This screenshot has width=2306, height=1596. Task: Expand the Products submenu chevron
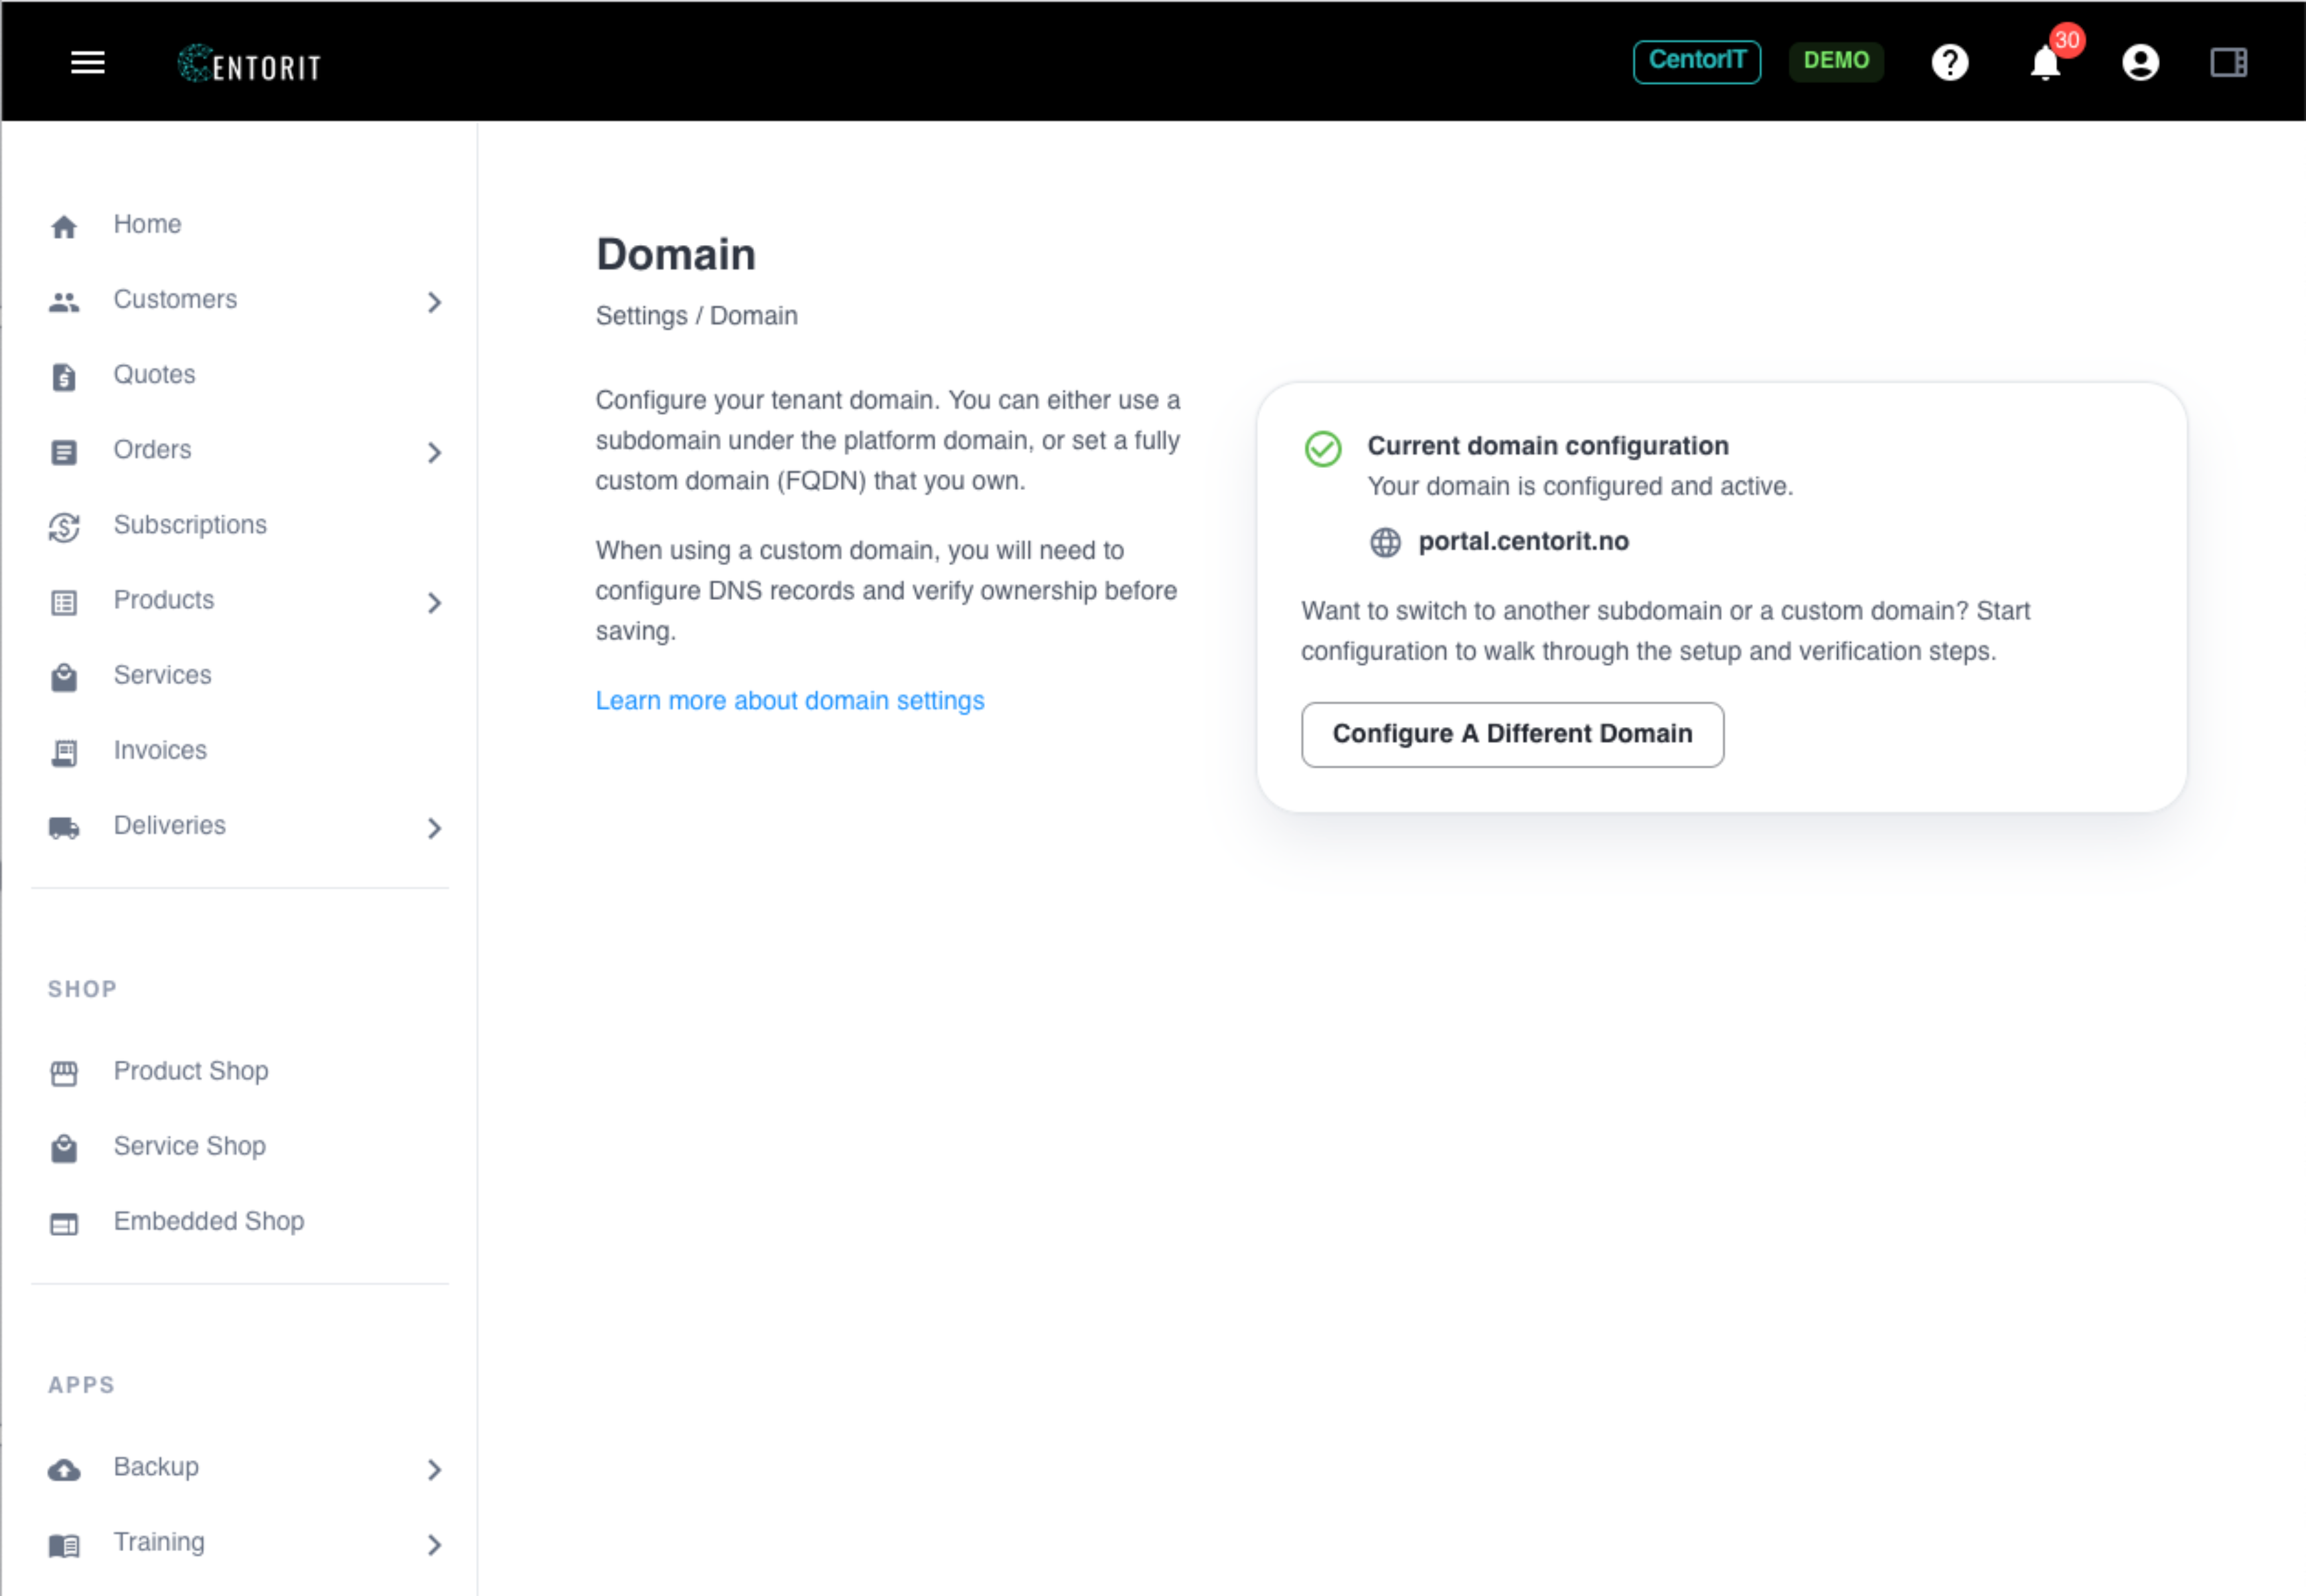(x=434, y=602)
